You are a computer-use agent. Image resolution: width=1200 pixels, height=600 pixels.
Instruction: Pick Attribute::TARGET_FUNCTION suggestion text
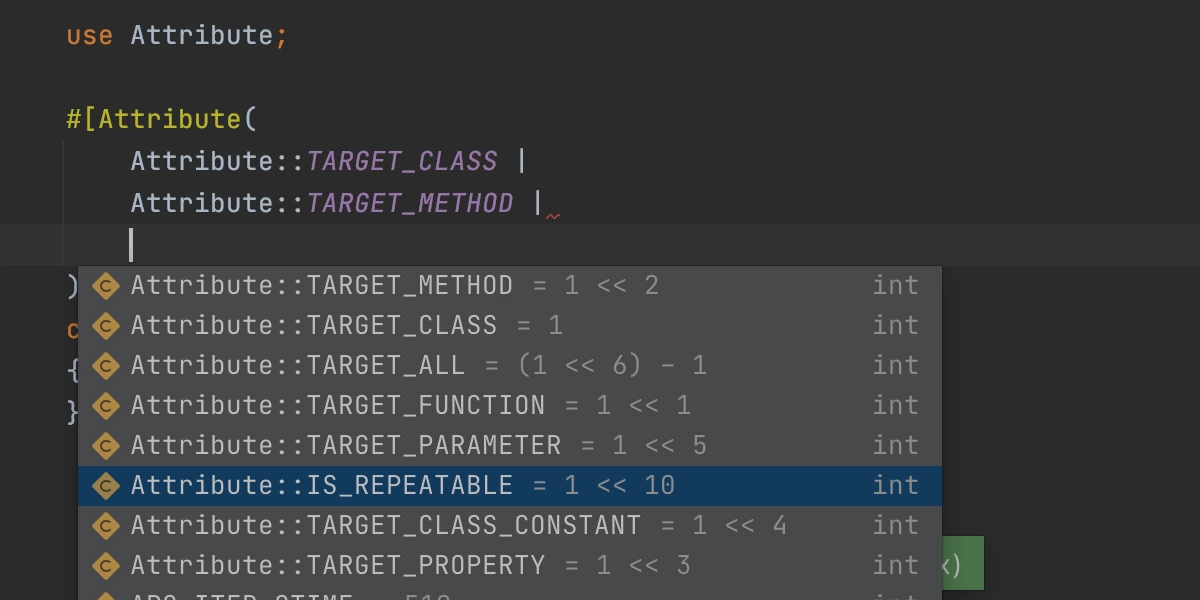click(338, 406)
